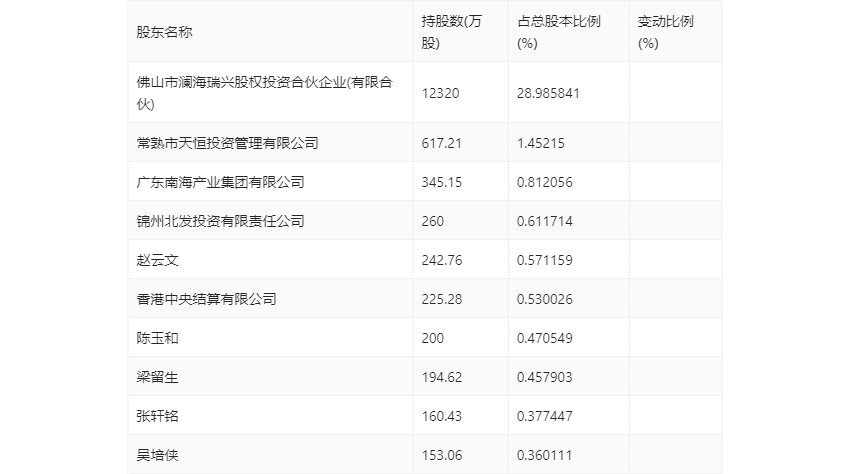
Task: Select the holding value 200
Action: click(x=433, y=338)
